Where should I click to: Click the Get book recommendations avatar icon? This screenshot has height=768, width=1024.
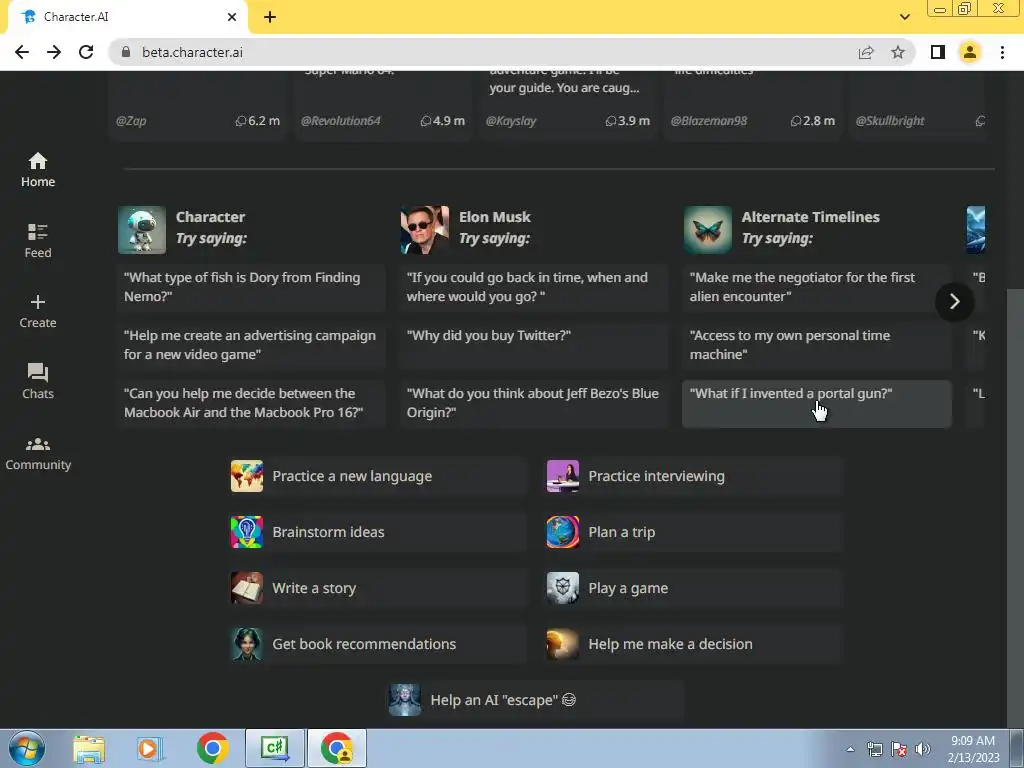(247, 644)
